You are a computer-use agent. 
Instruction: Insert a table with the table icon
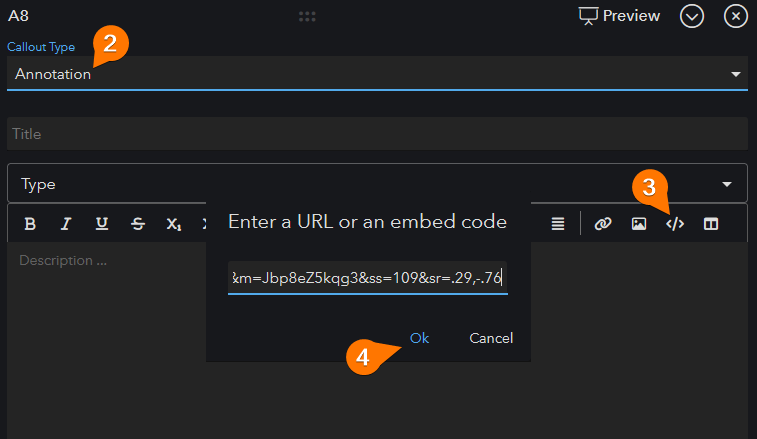pos(711,224)
